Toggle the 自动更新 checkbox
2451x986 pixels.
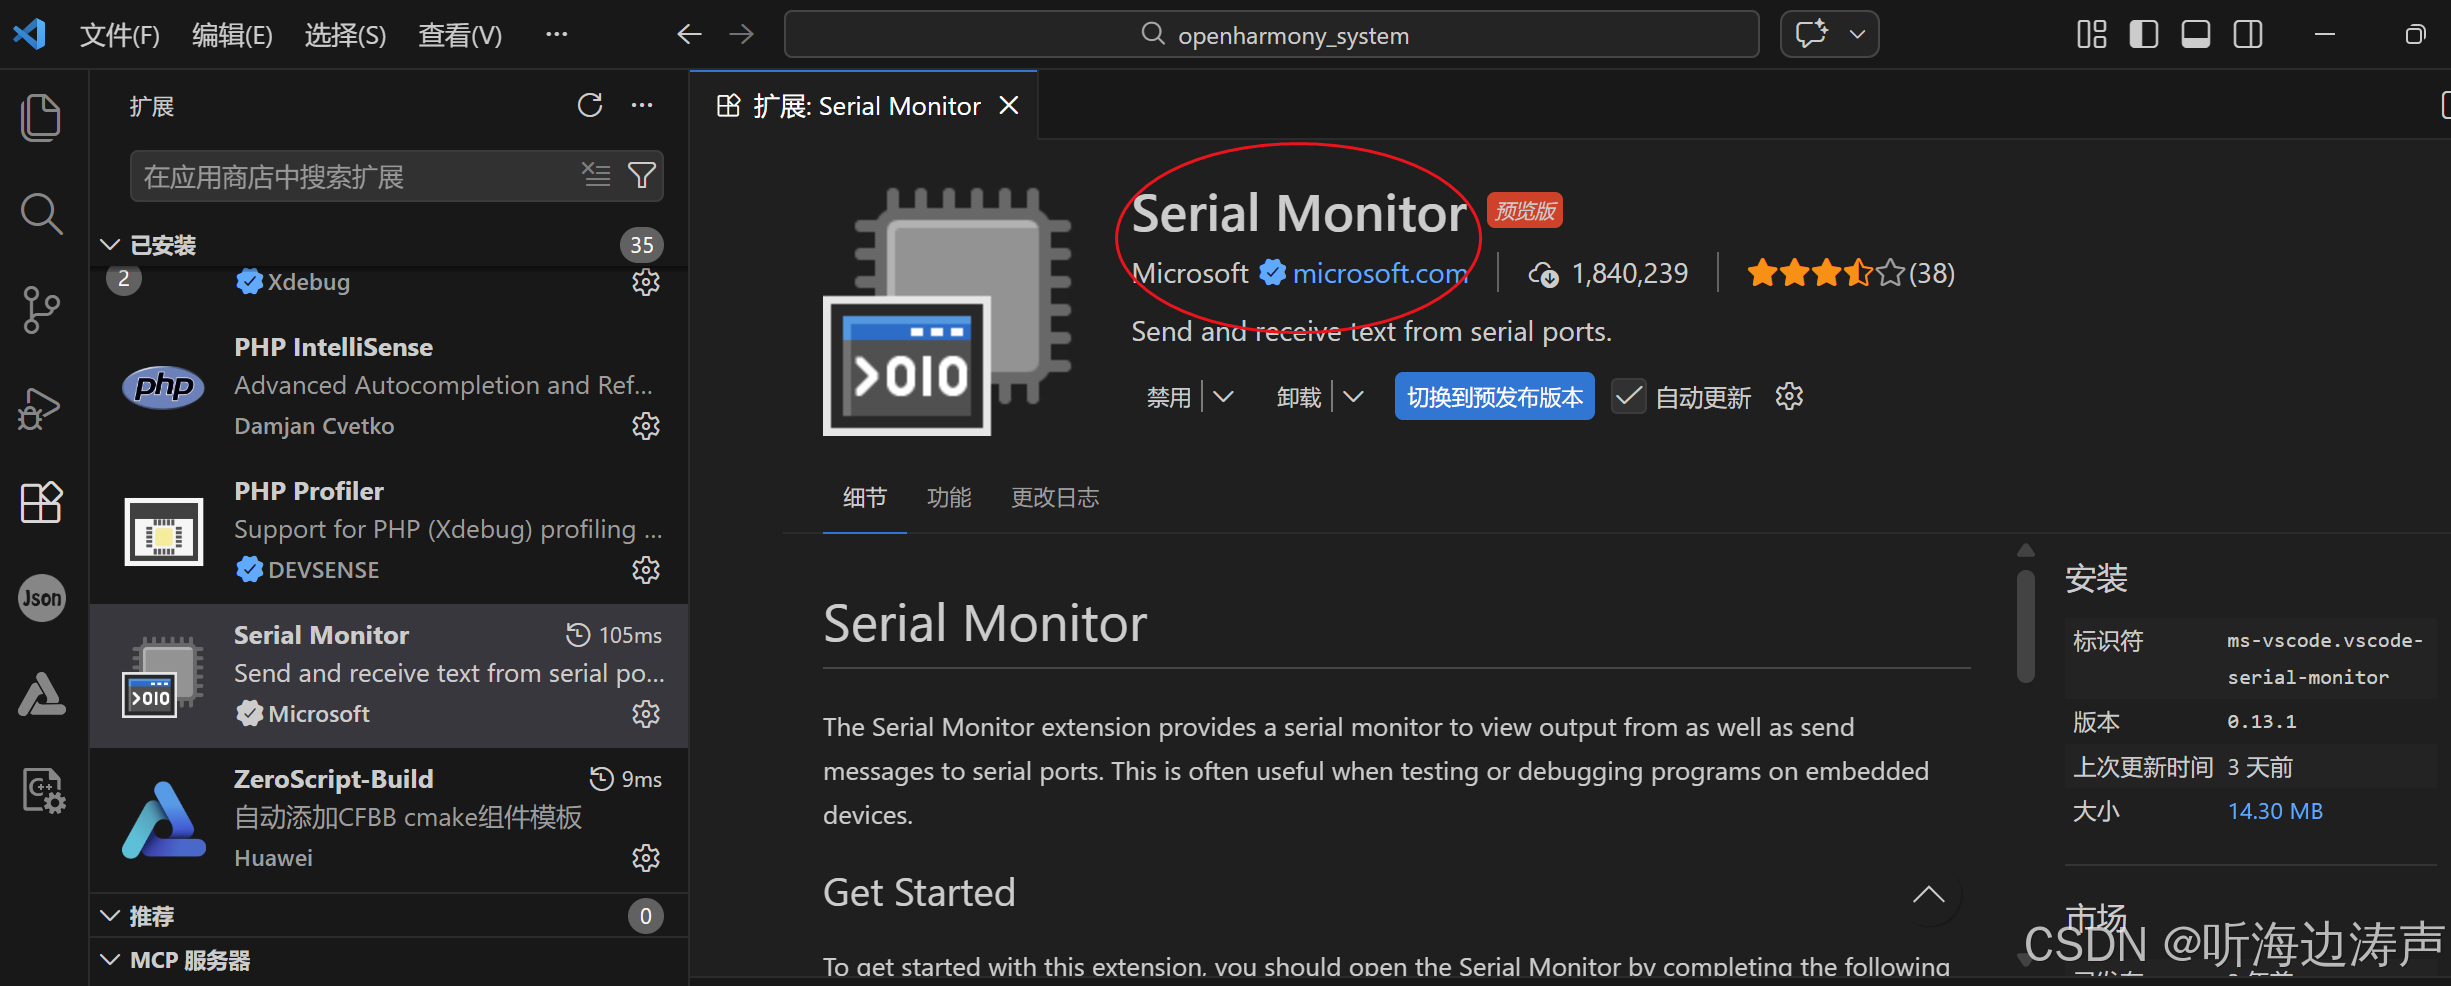point(1628,397)
